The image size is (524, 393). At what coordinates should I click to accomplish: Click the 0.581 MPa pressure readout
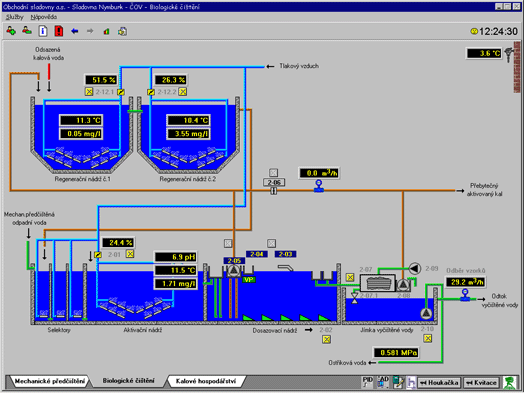396,353
